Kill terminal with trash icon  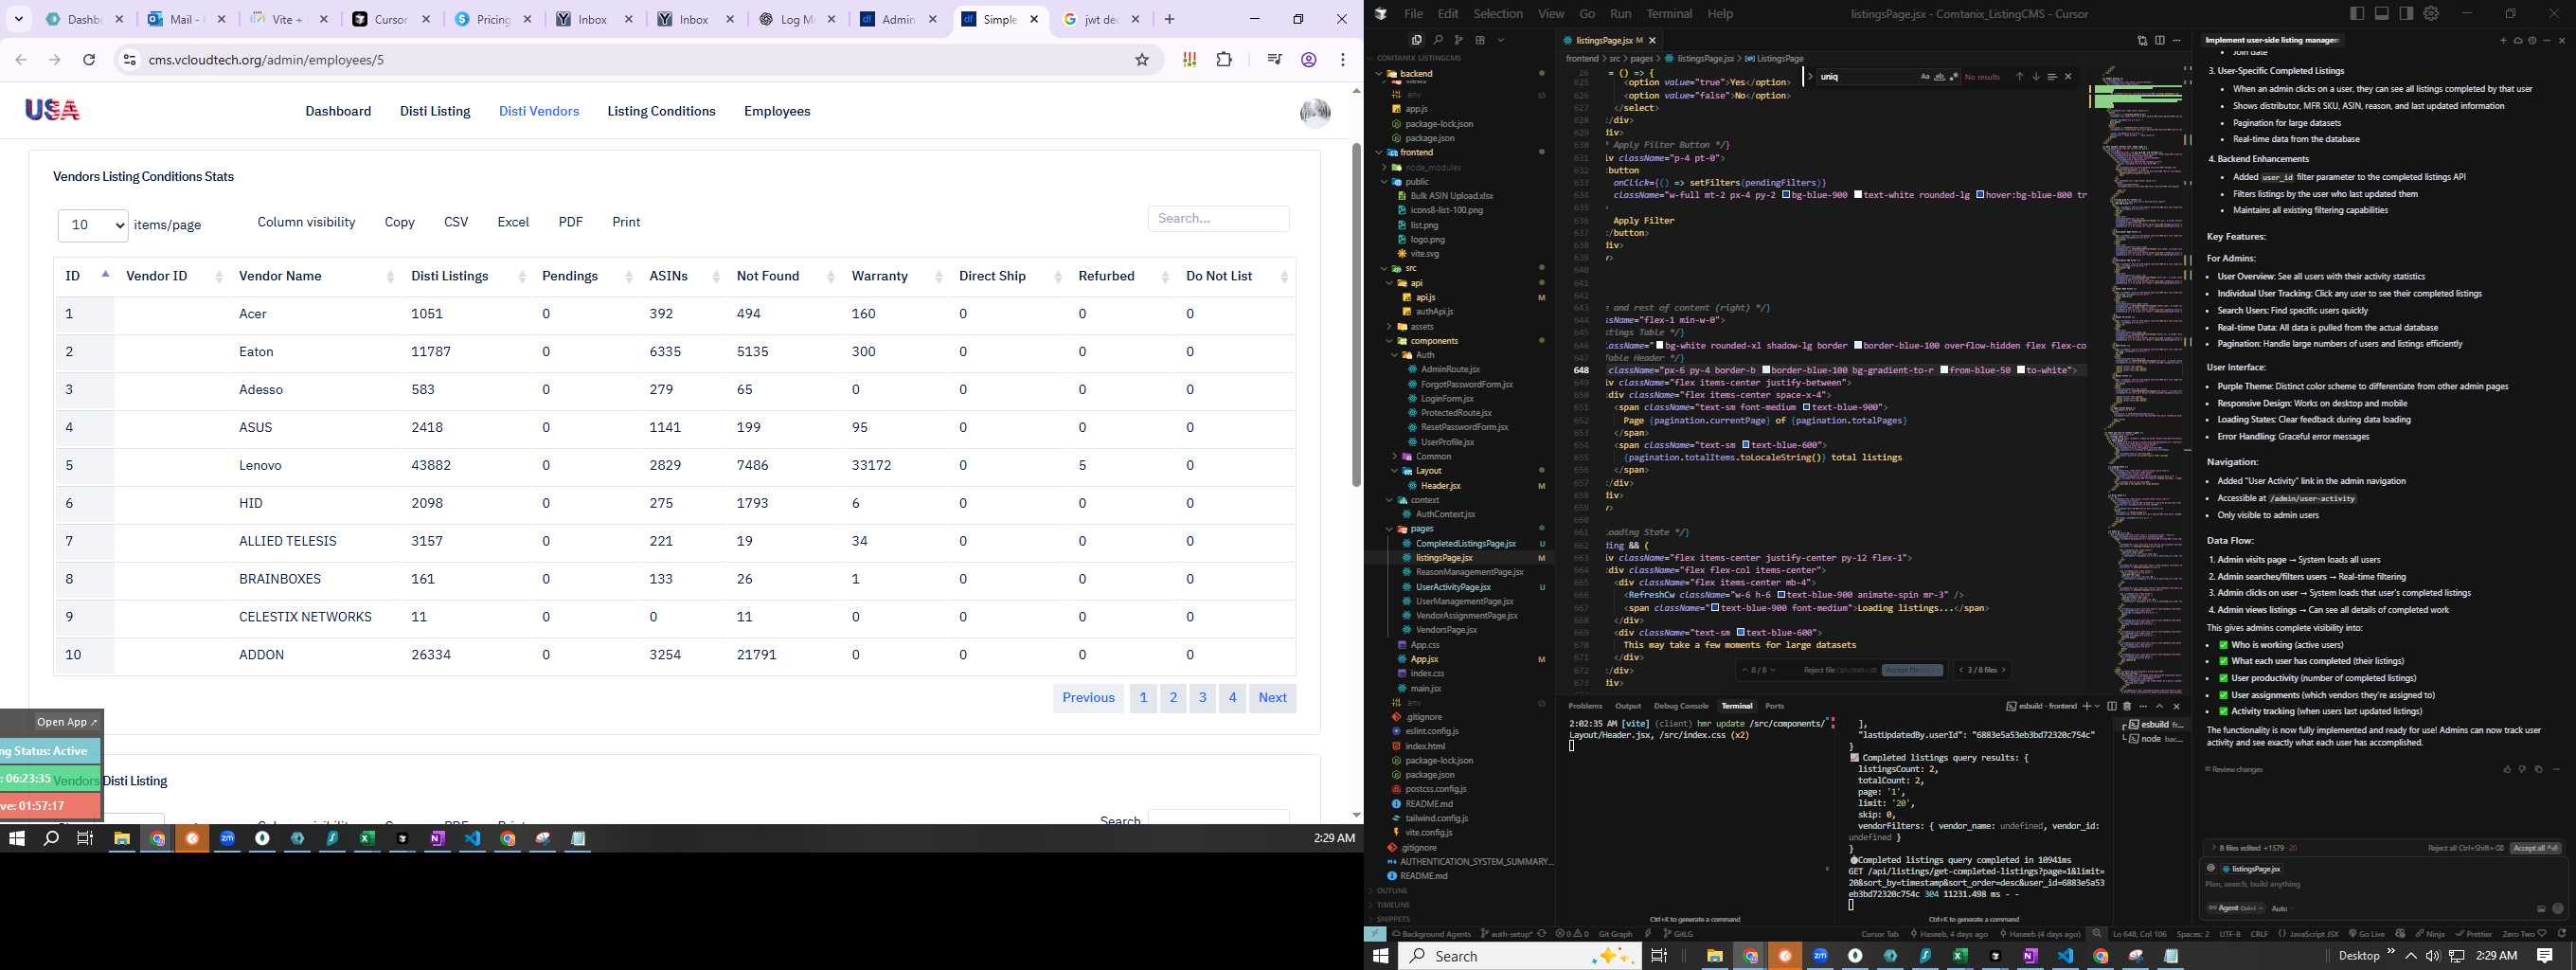point(2127,706)
